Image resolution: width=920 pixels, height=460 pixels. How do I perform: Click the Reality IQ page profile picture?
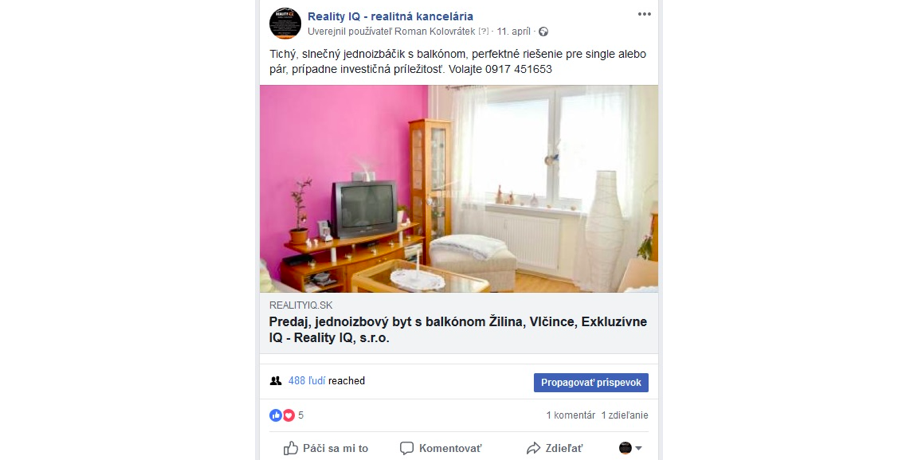[285, 23]
